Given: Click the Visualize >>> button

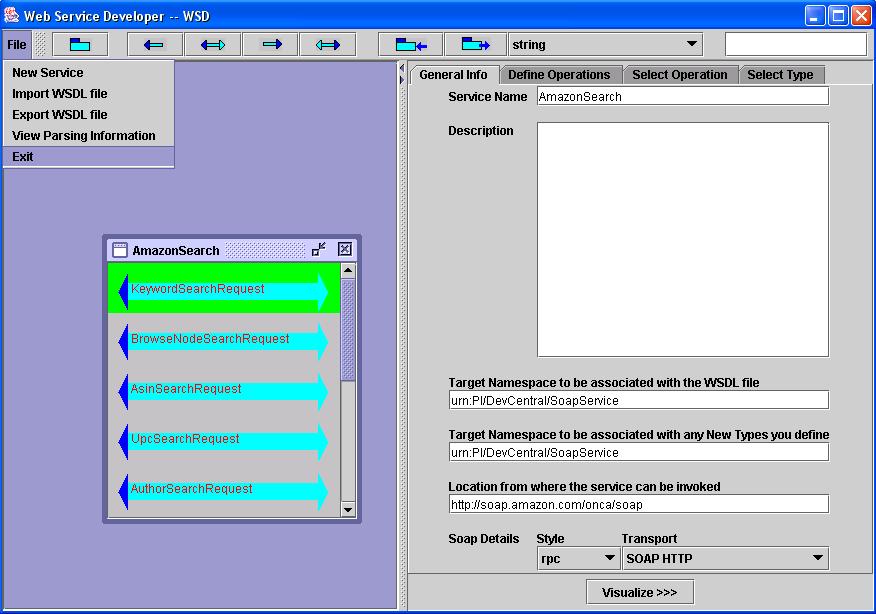Looking at the screenshot, I should 640,592.
